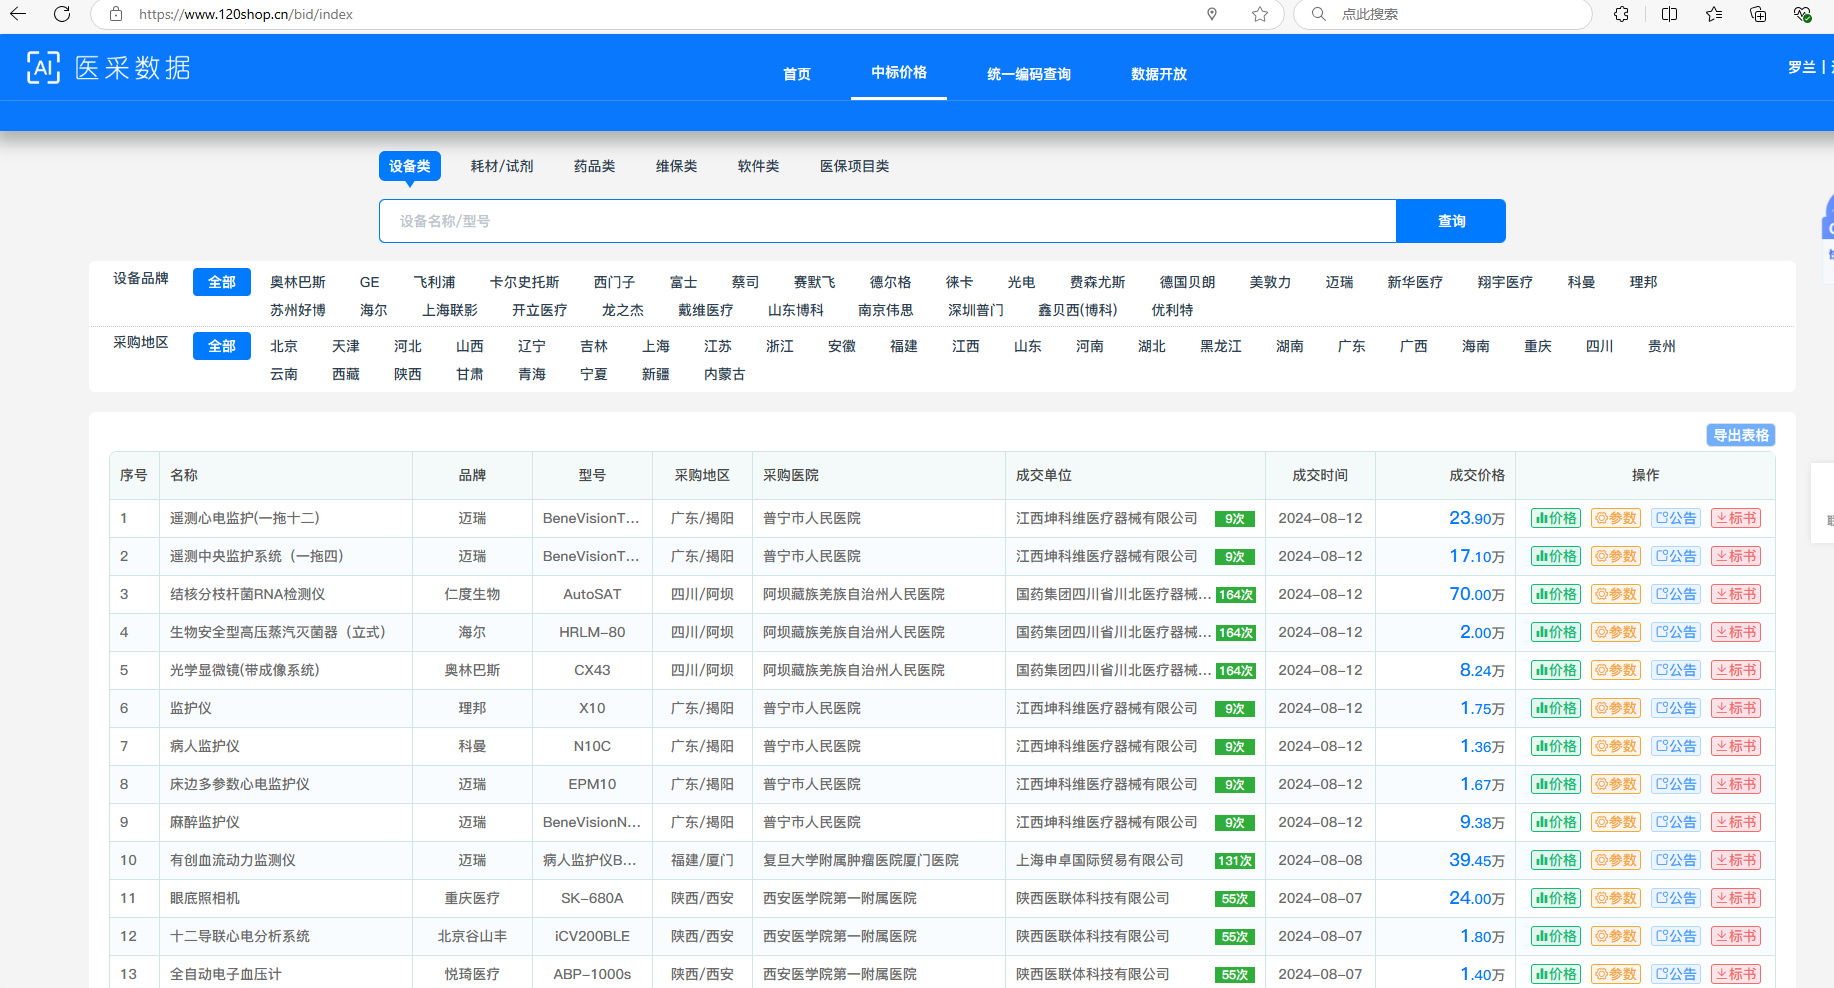Open the browser favorites list icon
Screen dimensions: 1834x988
pos(1714,14)
